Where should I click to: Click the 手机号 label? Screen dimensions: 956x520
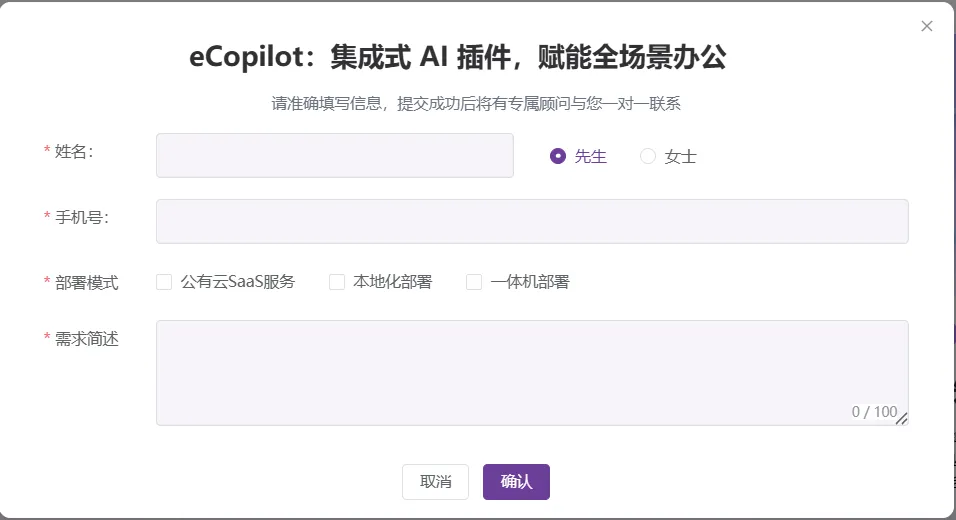point(82,217)
